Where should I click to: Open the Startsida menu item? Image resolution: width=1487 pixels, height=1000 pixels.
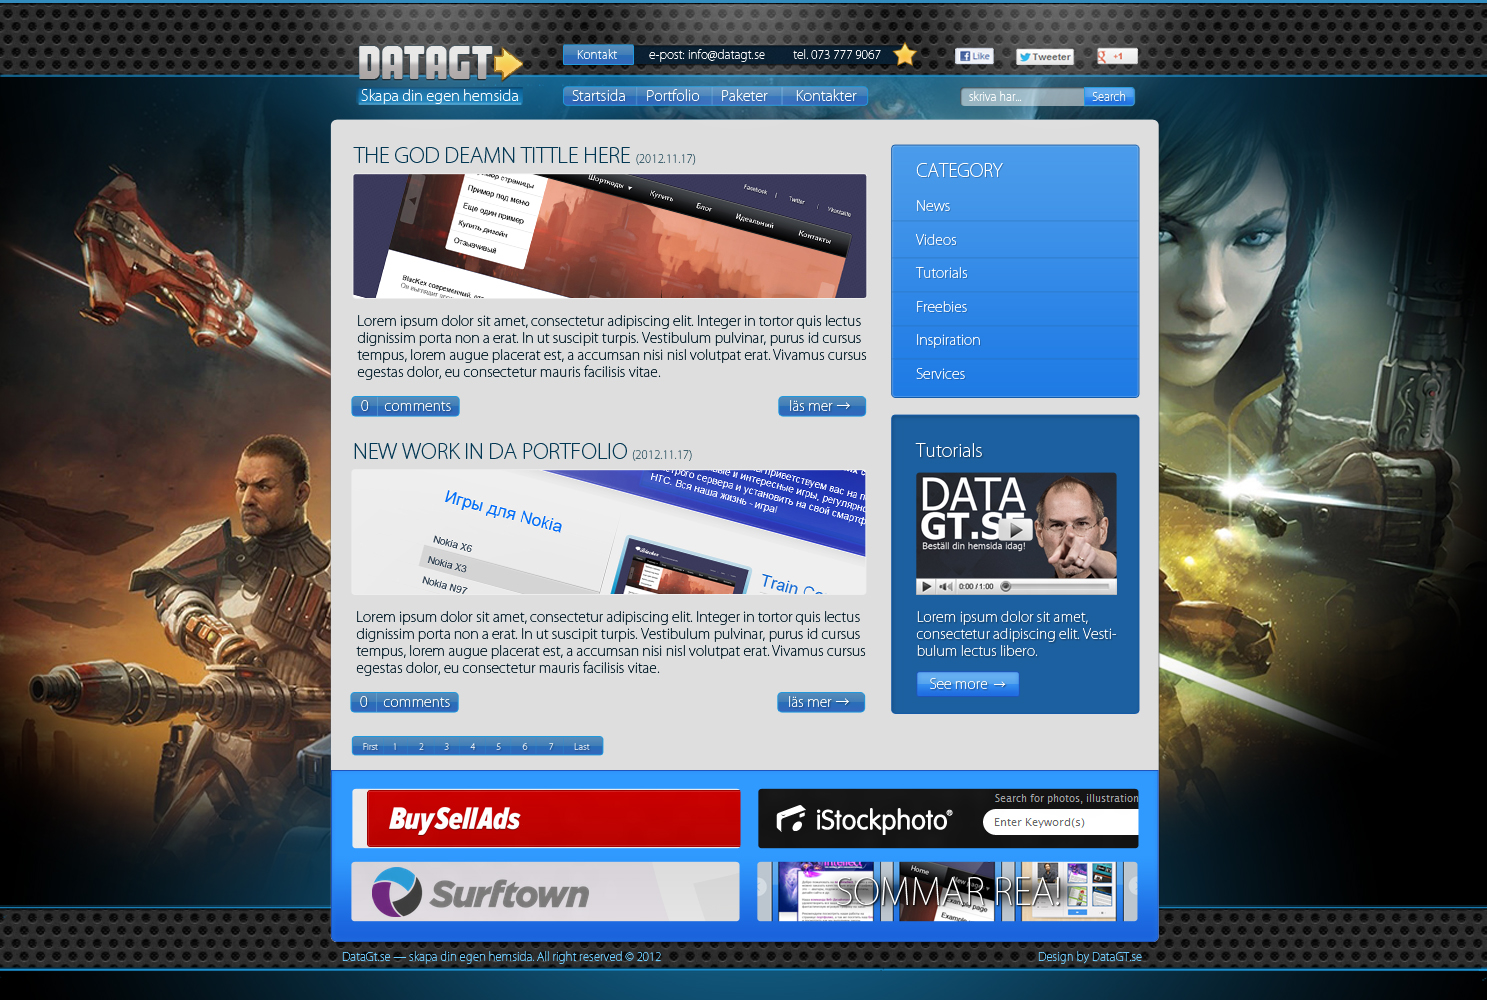click(x=598, y=96)
